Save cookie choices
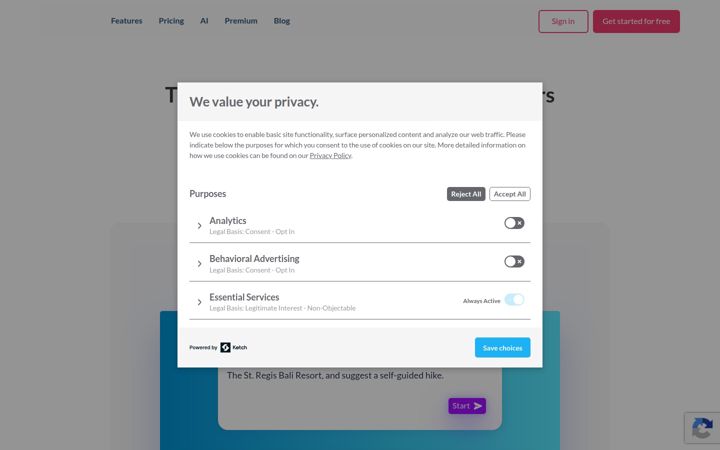The width and height of the screenshot is (720, 450). tap(502, 348)
